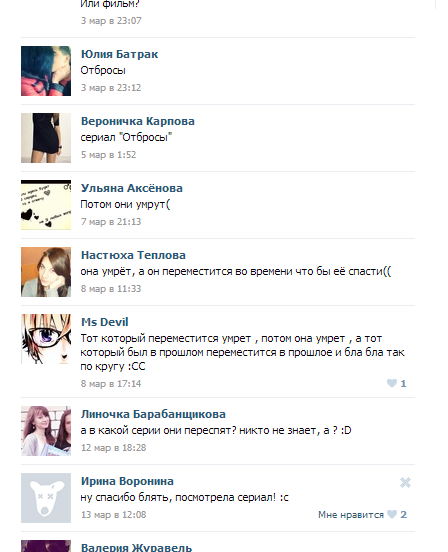Click the heart icon on Ms Devil's comment

392,383
